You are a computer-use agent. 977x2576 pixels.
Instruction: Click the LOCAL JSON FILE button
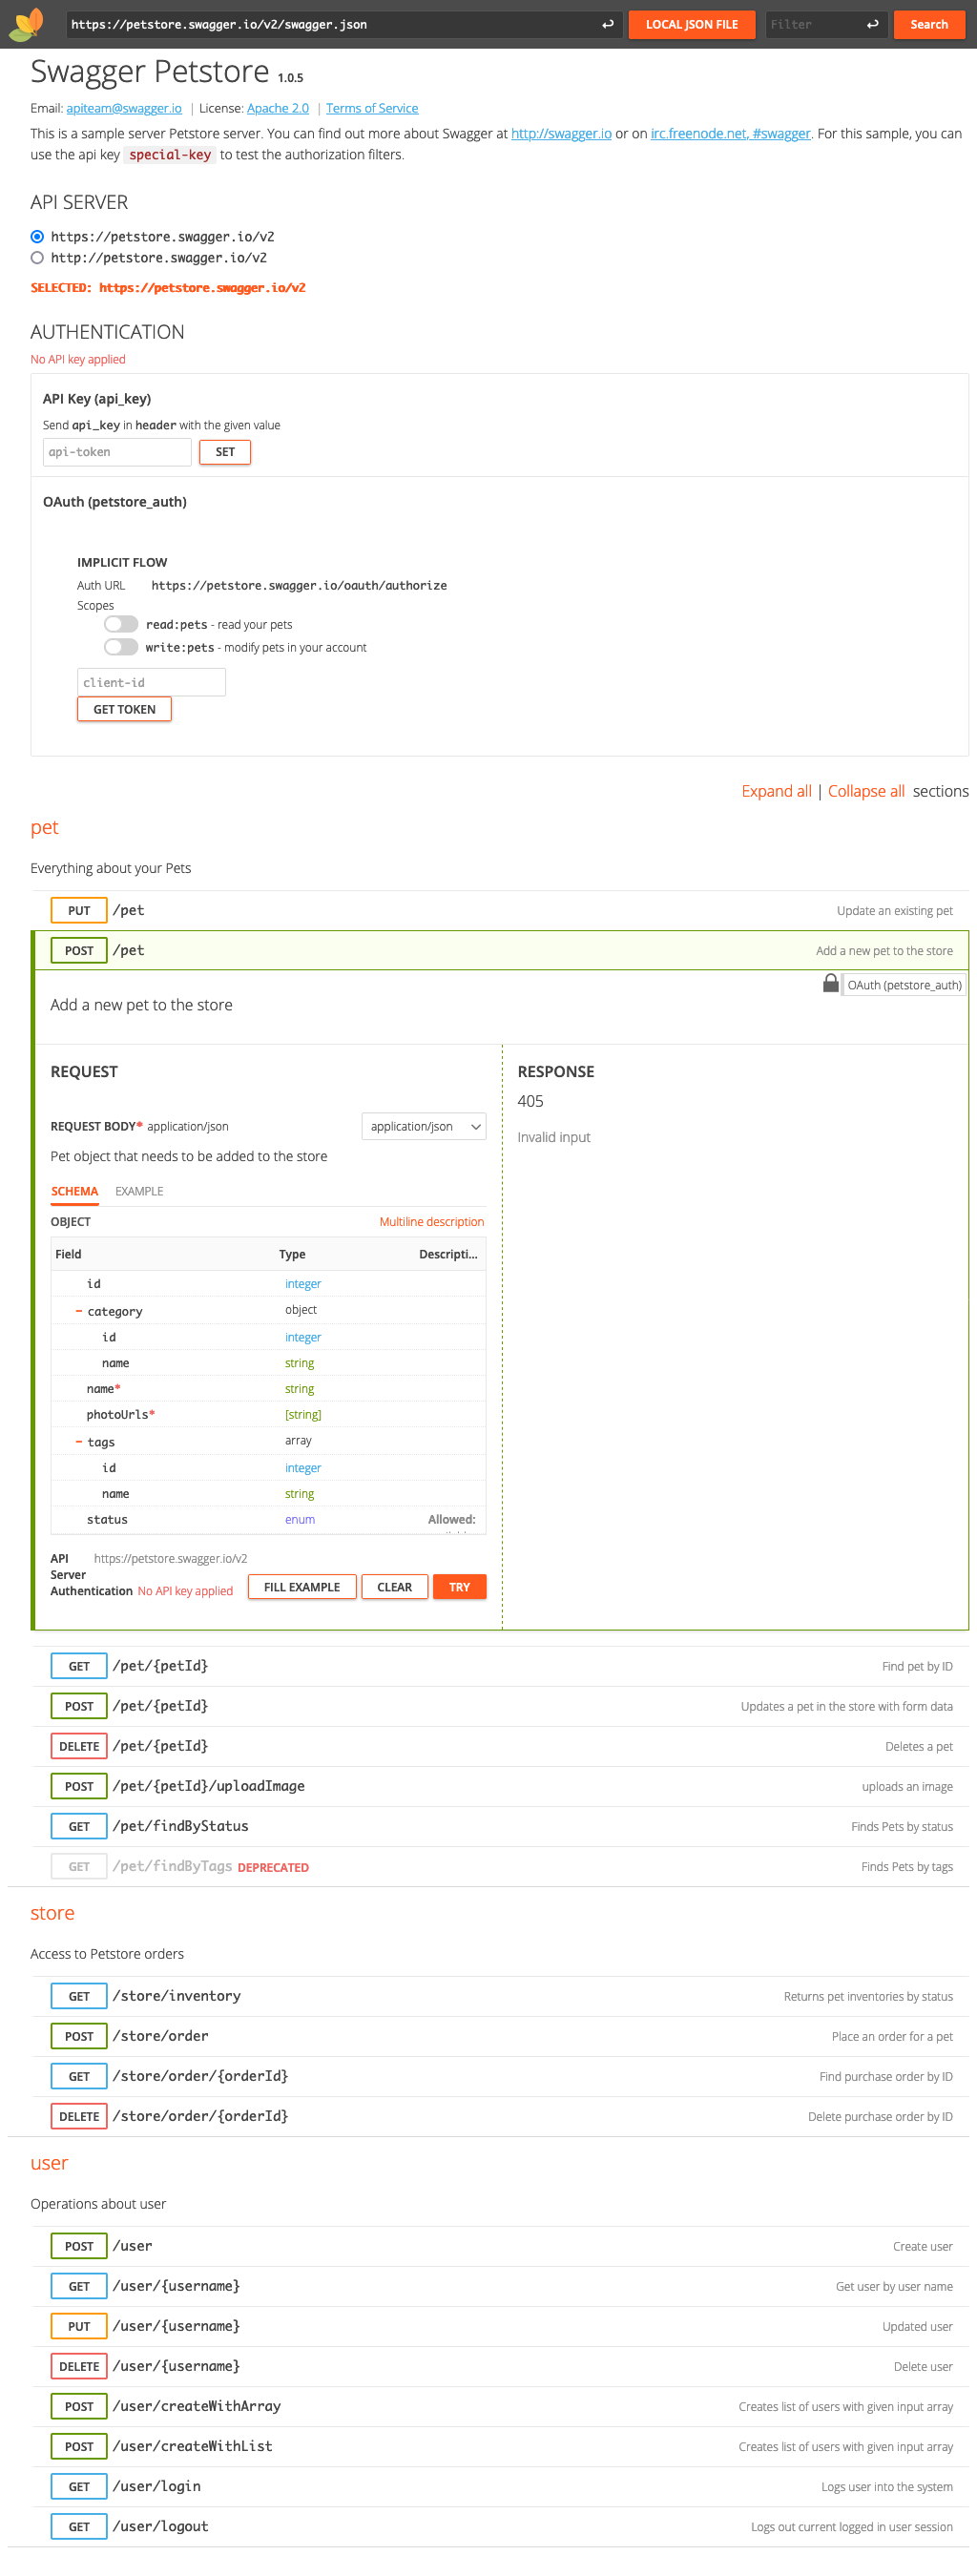click(x=692, y=24)
